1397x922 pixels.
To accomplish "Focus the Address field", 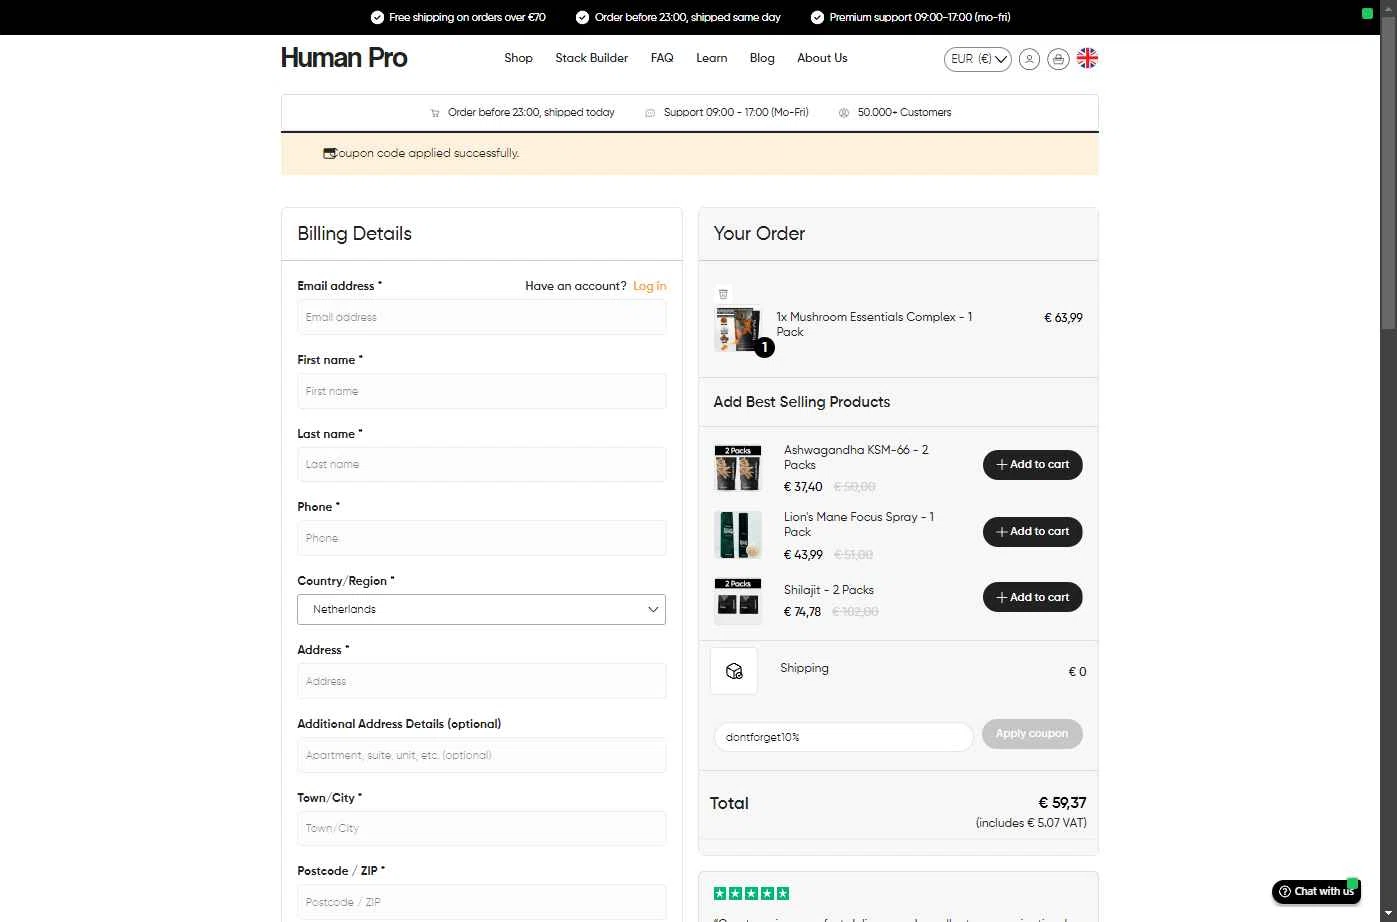I will click(481, 681).
